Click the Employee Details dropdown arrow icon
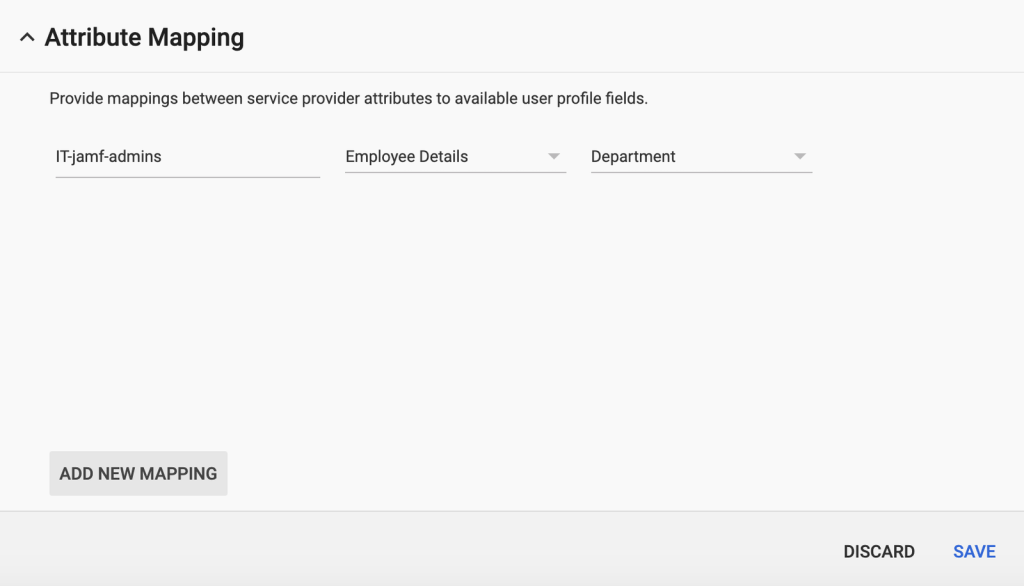The width and height of the screenshot is (1024, 586). click(553, 157)
